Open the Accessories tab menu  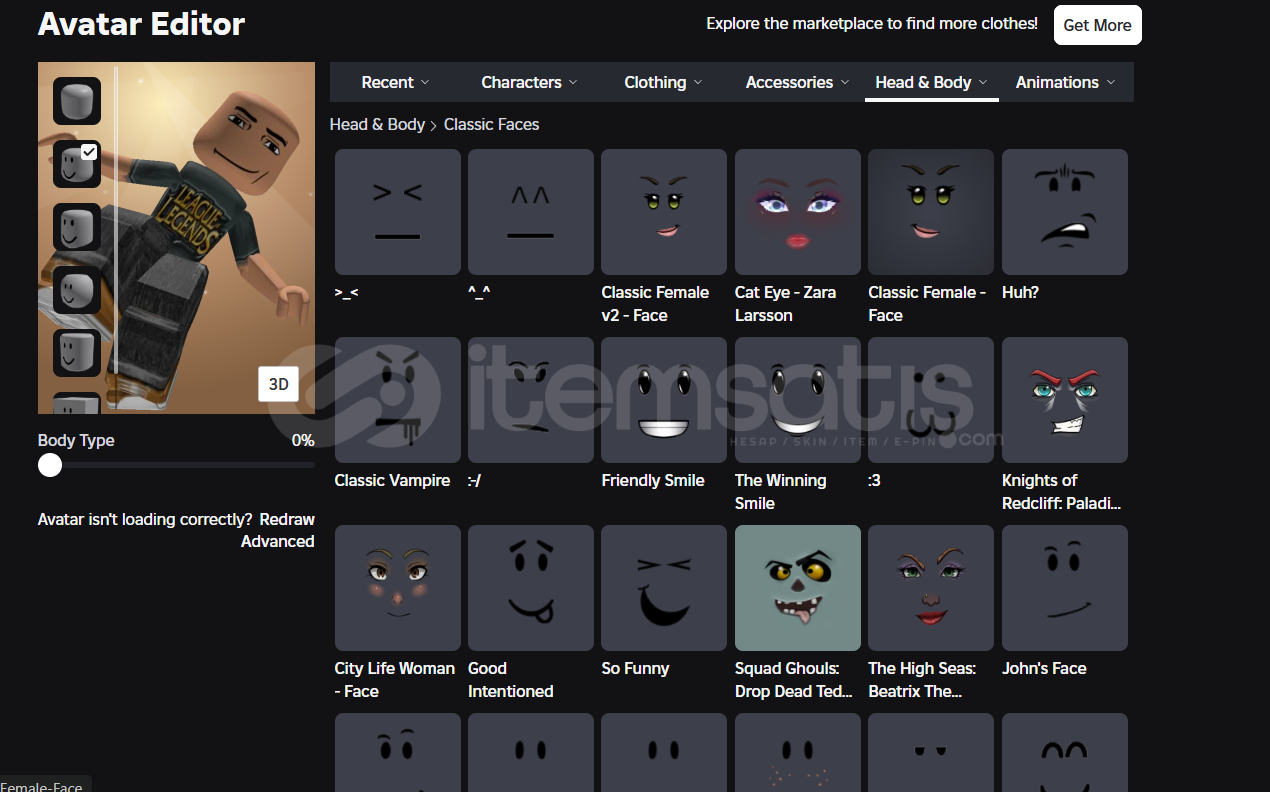(x=798, y=82)
